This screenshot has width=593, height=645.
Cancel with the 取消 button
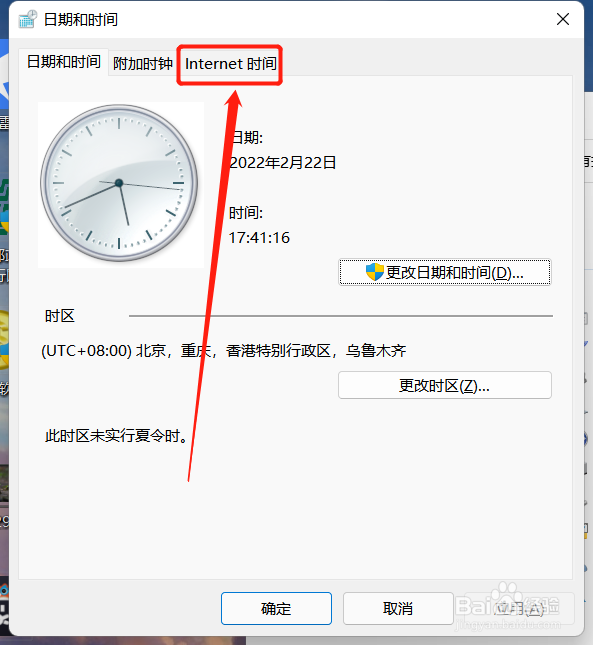click(x=398, y=608)
